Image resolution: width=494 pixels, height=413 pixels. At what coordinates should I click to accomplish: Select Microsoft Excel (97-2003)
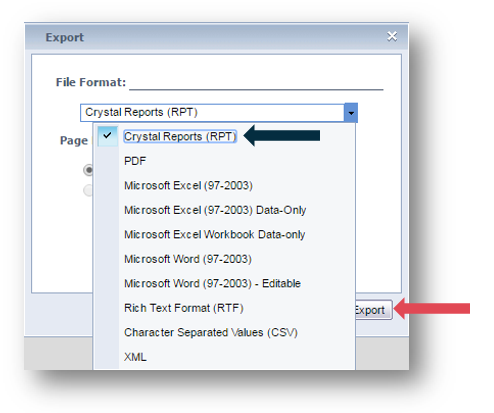(188, 185)
